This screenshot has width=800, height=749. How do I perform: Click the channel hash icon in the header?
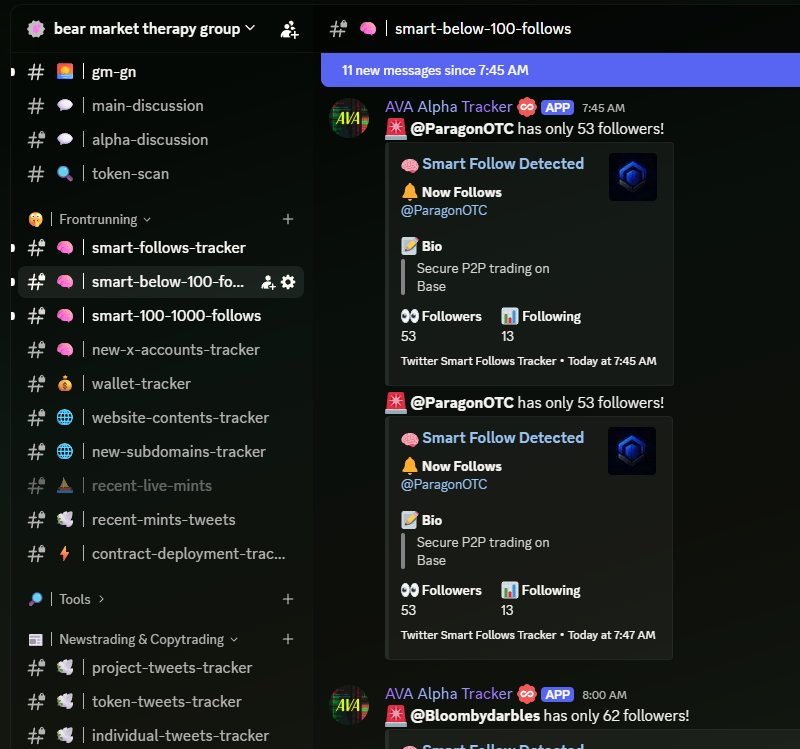(338, 29)
